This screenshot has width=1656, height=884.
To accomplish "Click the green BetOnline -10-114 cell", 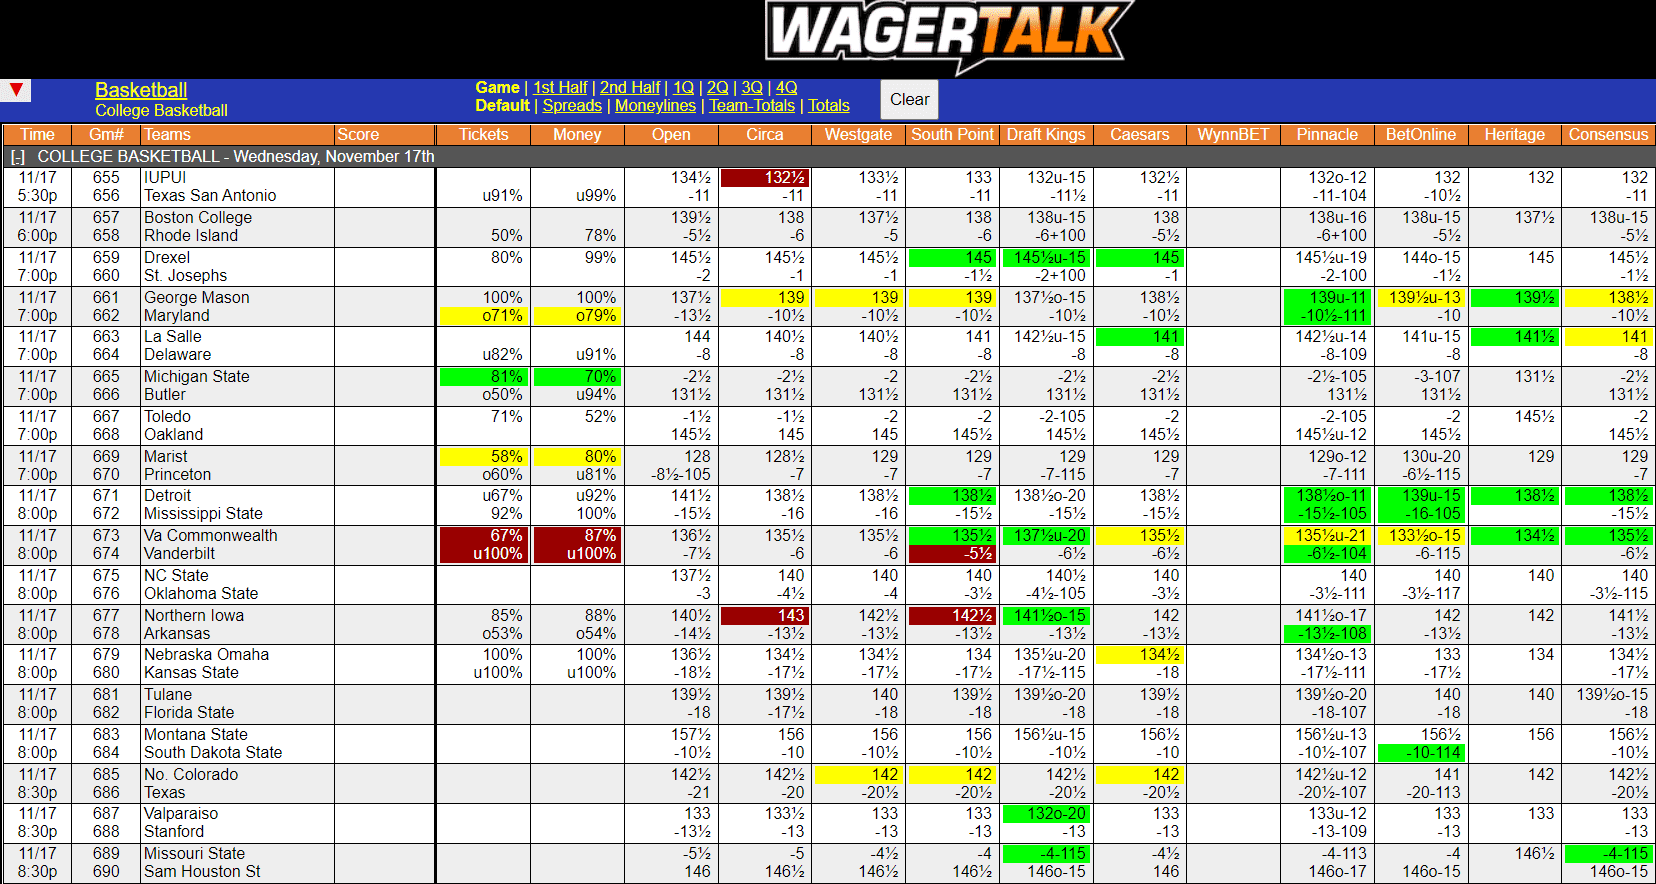I will pos(1421,753).
